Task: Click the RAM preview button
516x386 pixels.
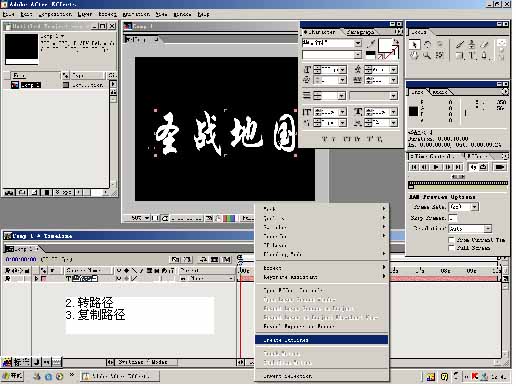Action: (x=500, y=167)
